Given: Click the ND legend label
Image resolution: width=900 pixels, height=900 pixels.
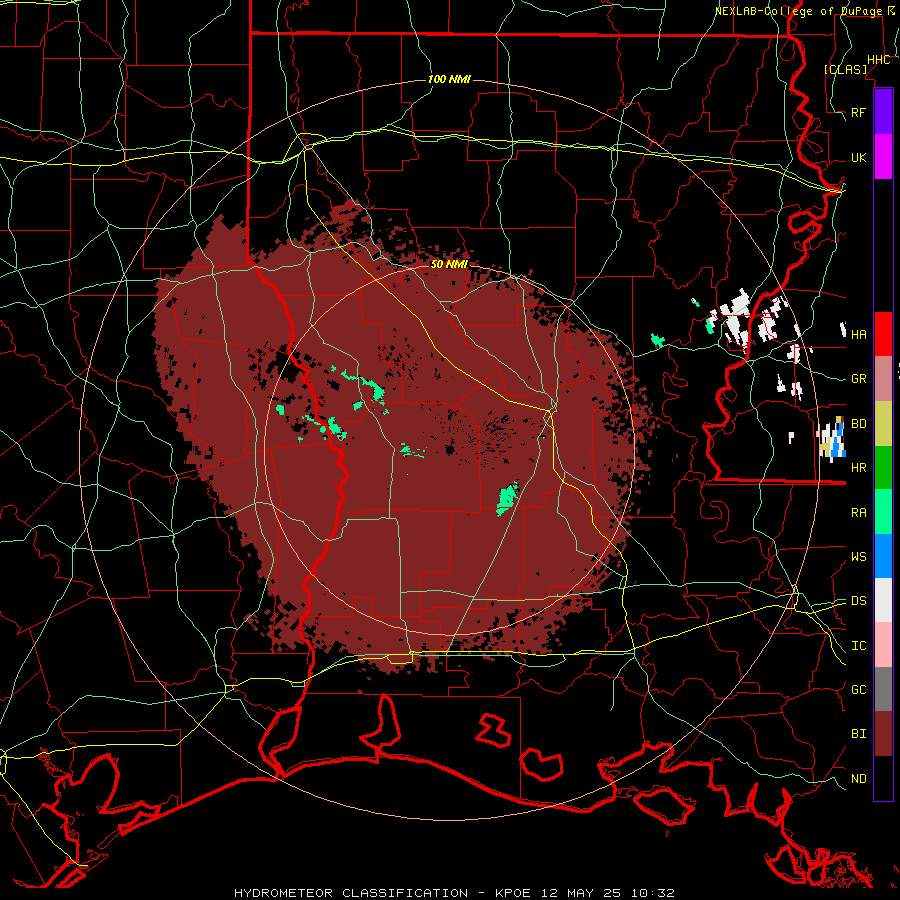Looking at the screenshot, I should pyautogui.click(x=858, y=779).
